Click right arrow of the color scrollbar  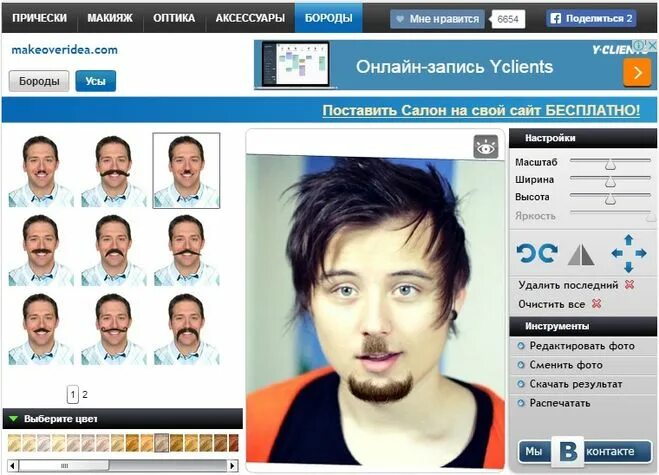(x=232, y=465)
